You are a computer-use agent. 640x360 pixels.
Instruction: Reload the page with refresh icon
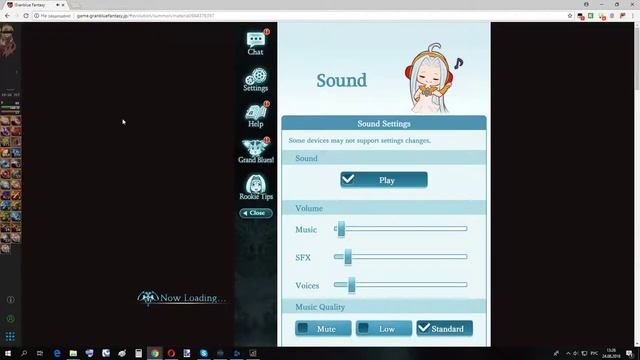tap(26, 16)
